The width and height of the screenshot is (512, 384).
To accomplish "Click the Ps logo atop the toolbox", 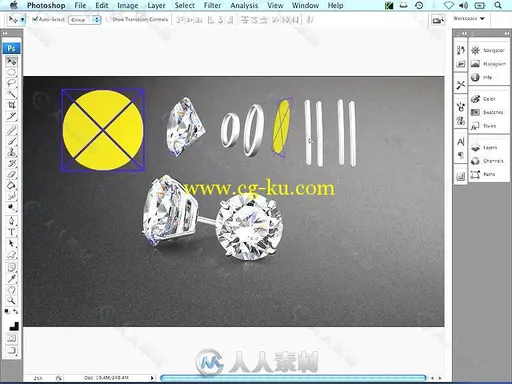I will pyautogui.click(x=11, y=48).
